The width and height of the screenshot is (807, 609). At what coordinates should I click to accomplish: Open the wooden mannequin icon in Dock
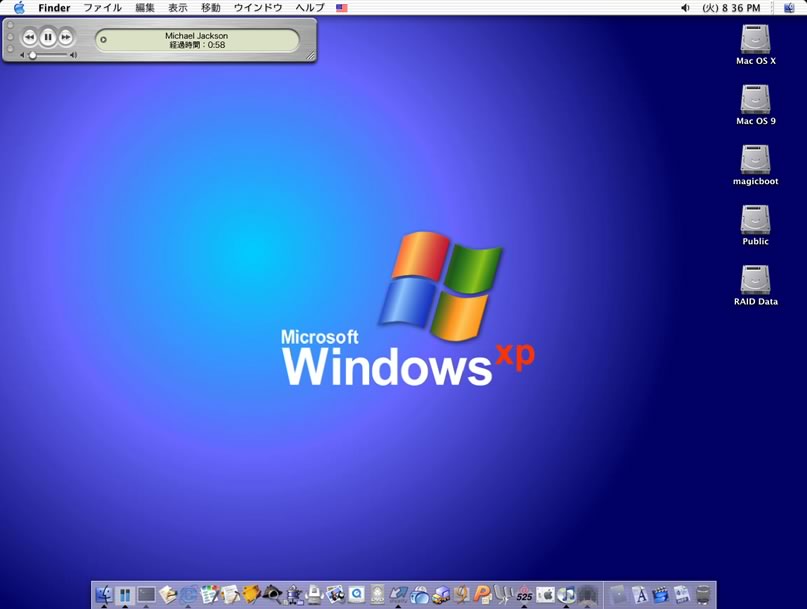461,595
